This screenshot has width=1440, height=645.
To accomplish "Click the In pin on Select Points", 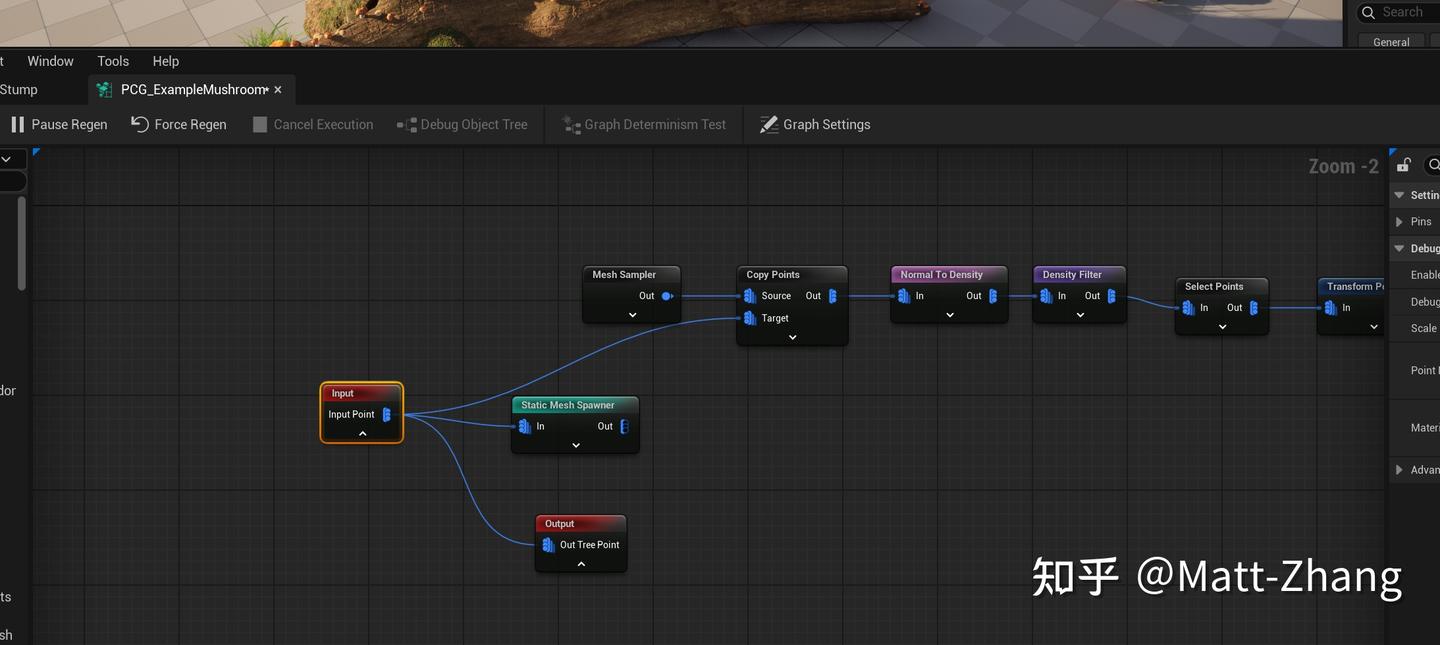I will (x=1188, y=308).
